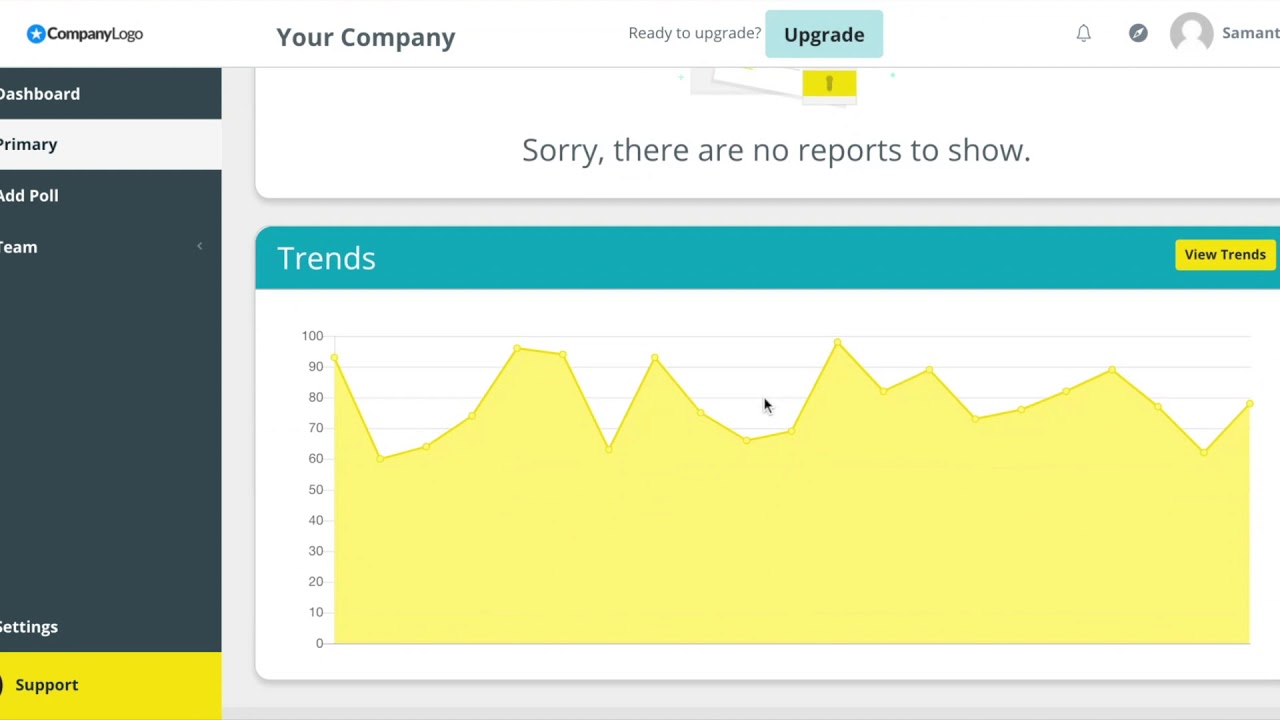The image size is (1280, 720).
Task: Open the yellow Support button
Action: [47, 685]
